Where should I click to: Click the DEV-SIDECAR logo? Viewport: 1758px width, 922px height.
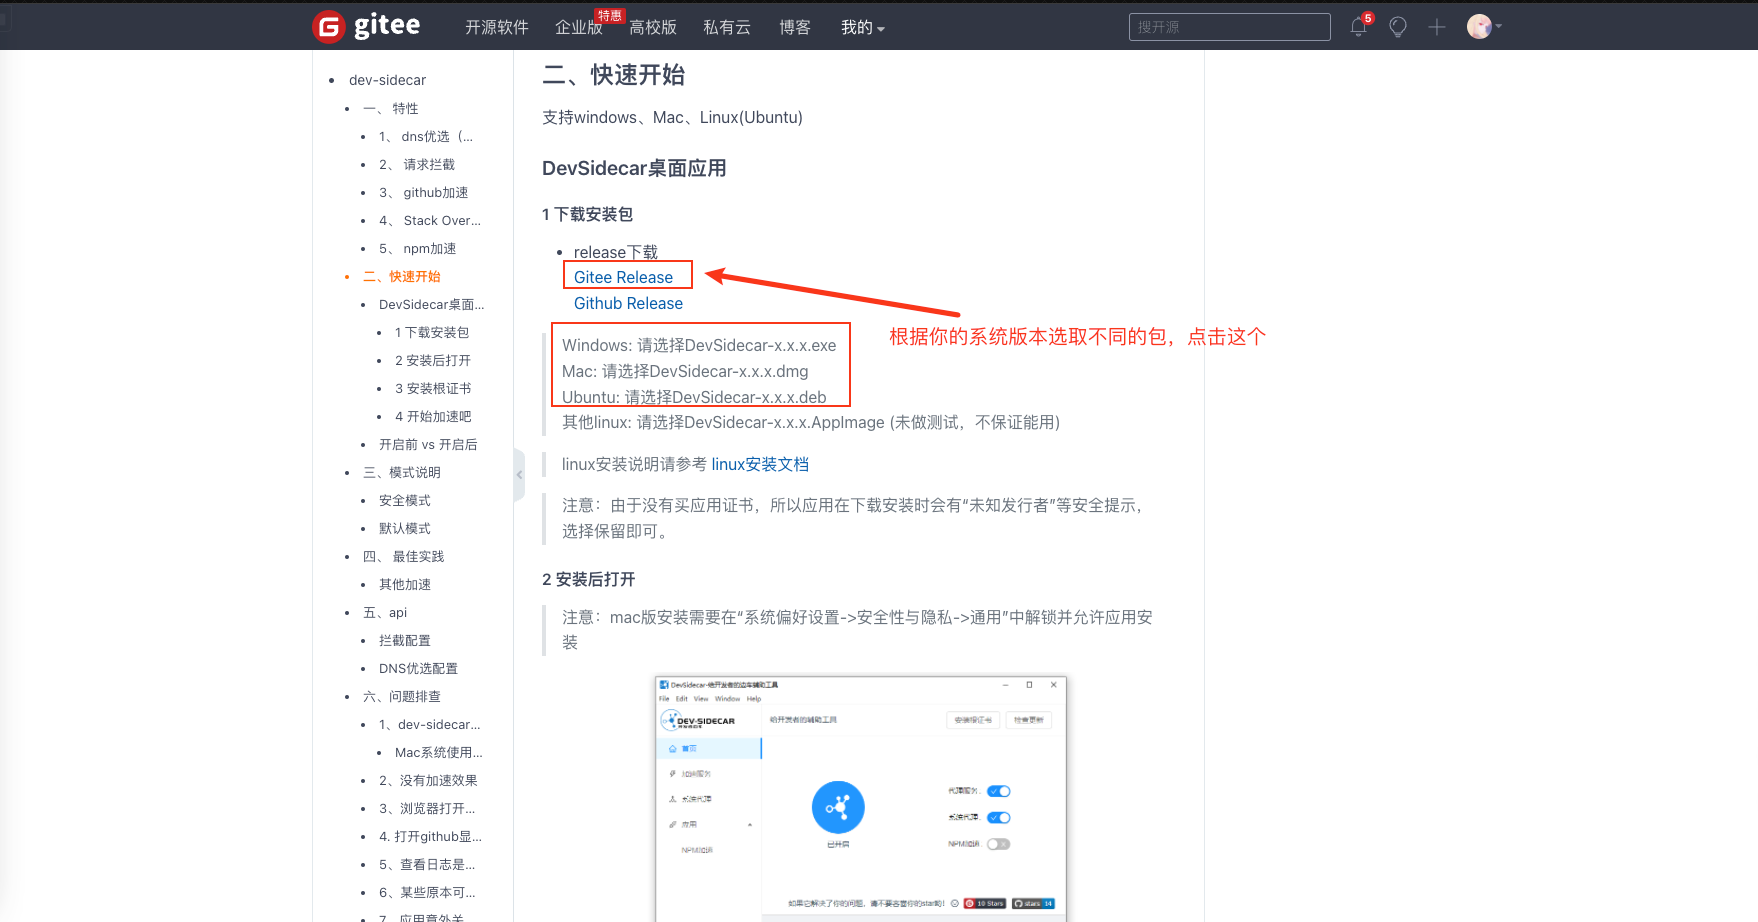[698, 720]
